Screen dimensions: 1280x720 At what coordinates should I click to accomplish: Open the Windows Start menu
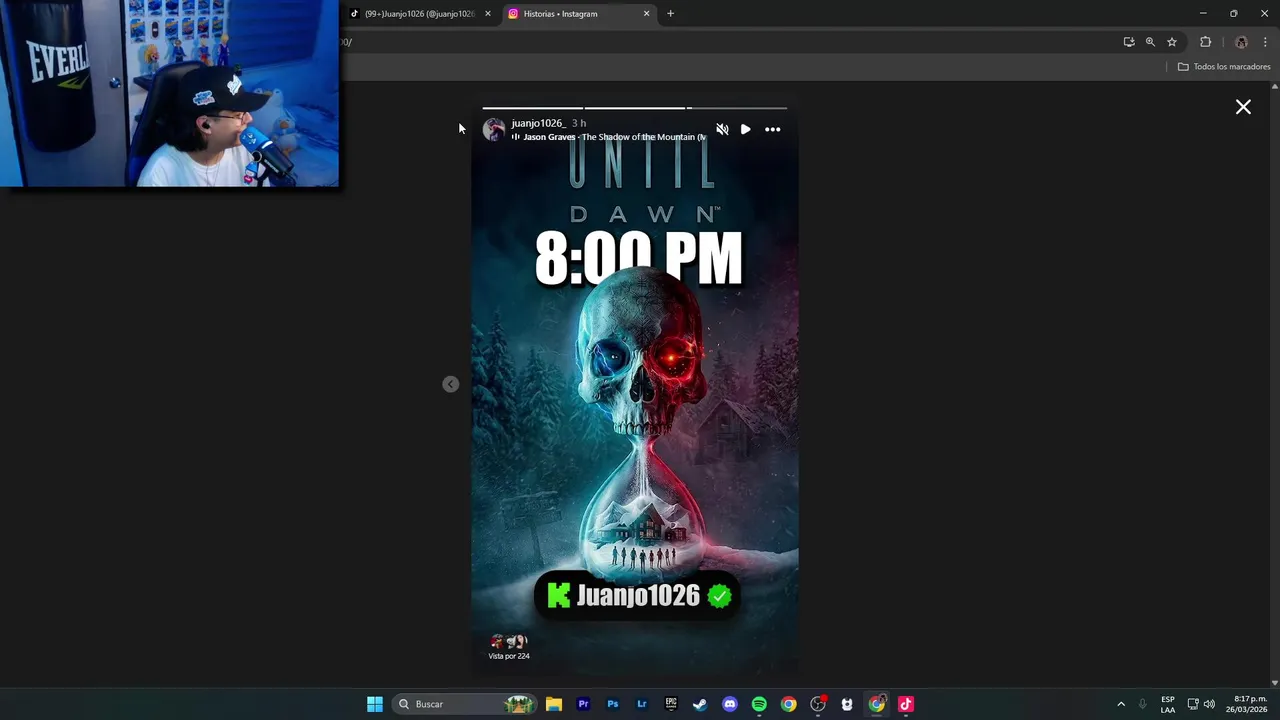click(x=375, y=704)
